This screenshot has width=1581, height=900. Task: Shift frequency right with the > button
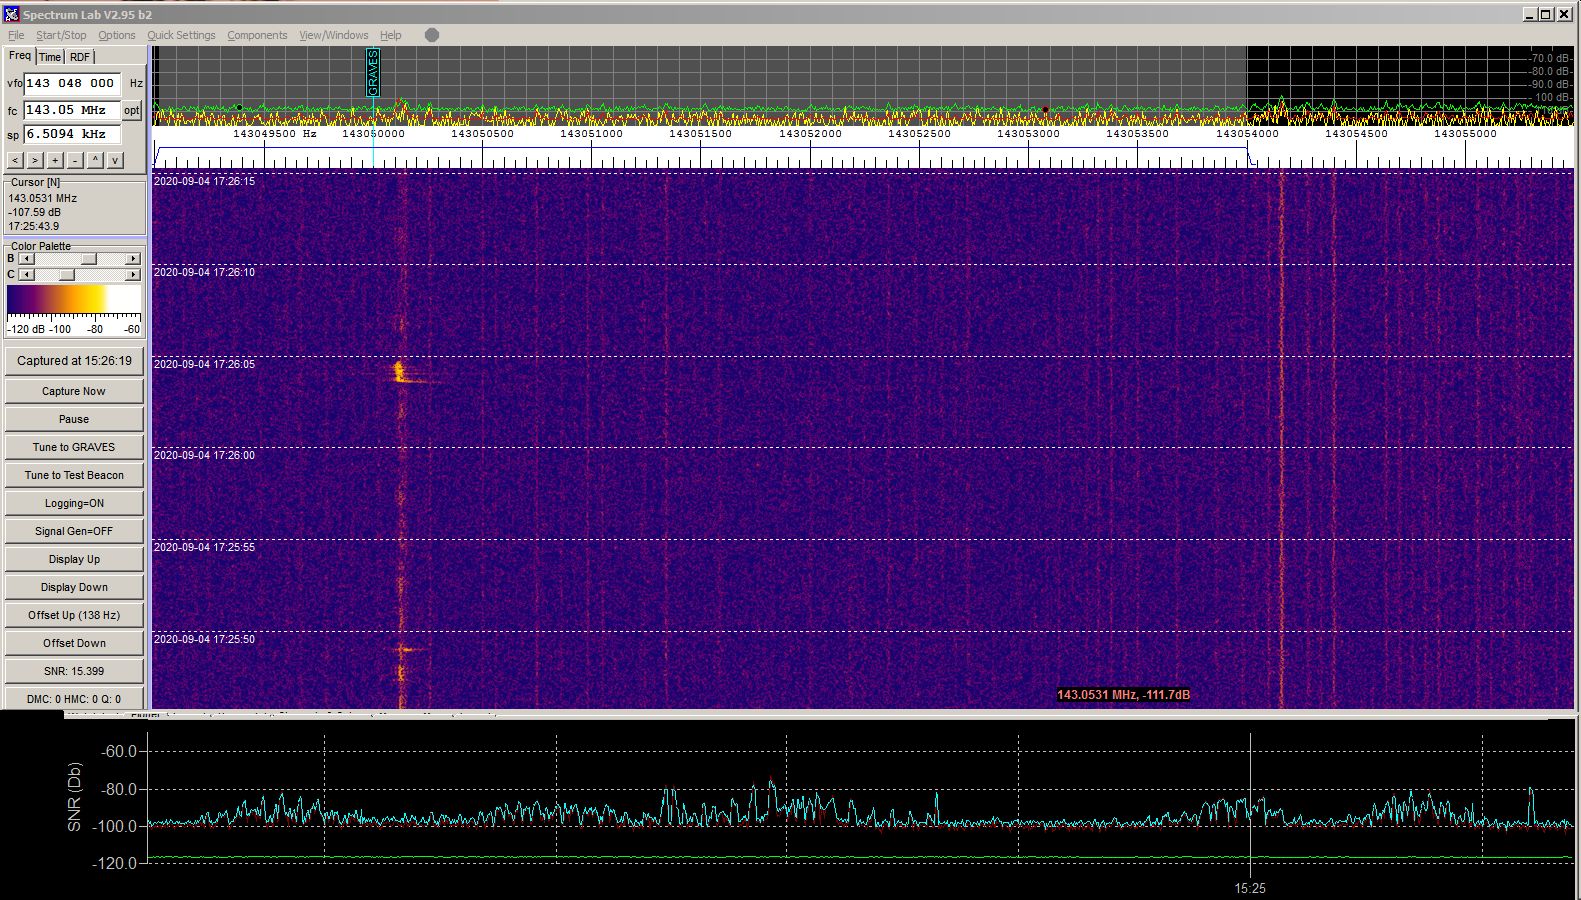pyautogui.click(x=35, y=160)
